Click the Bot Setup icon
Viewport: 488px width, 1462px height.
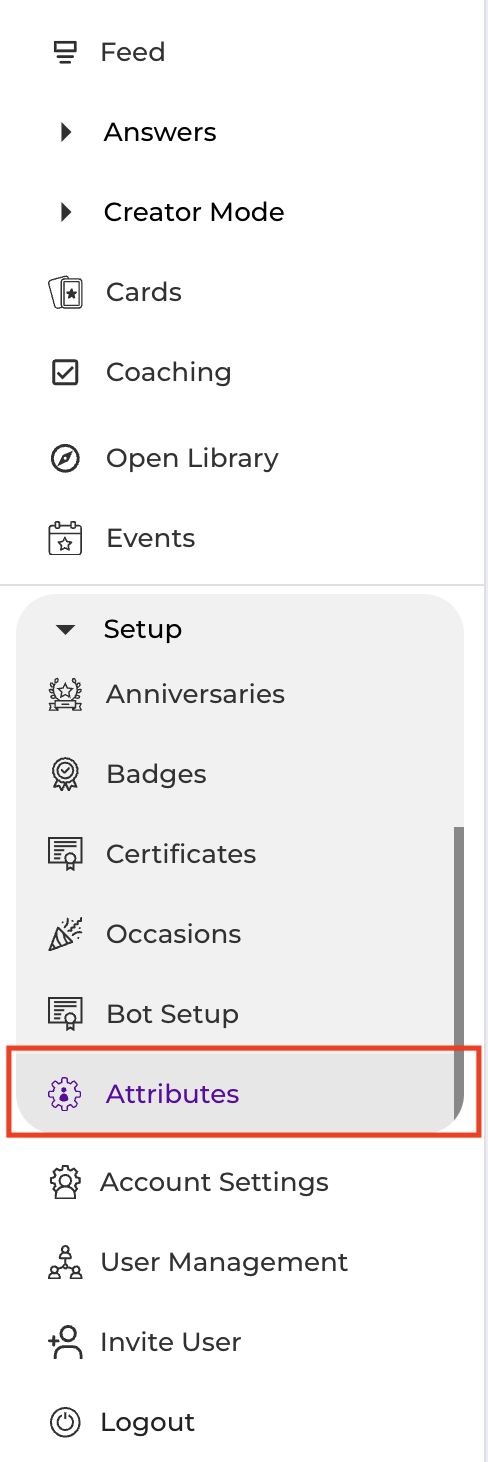pos(65,1014)
